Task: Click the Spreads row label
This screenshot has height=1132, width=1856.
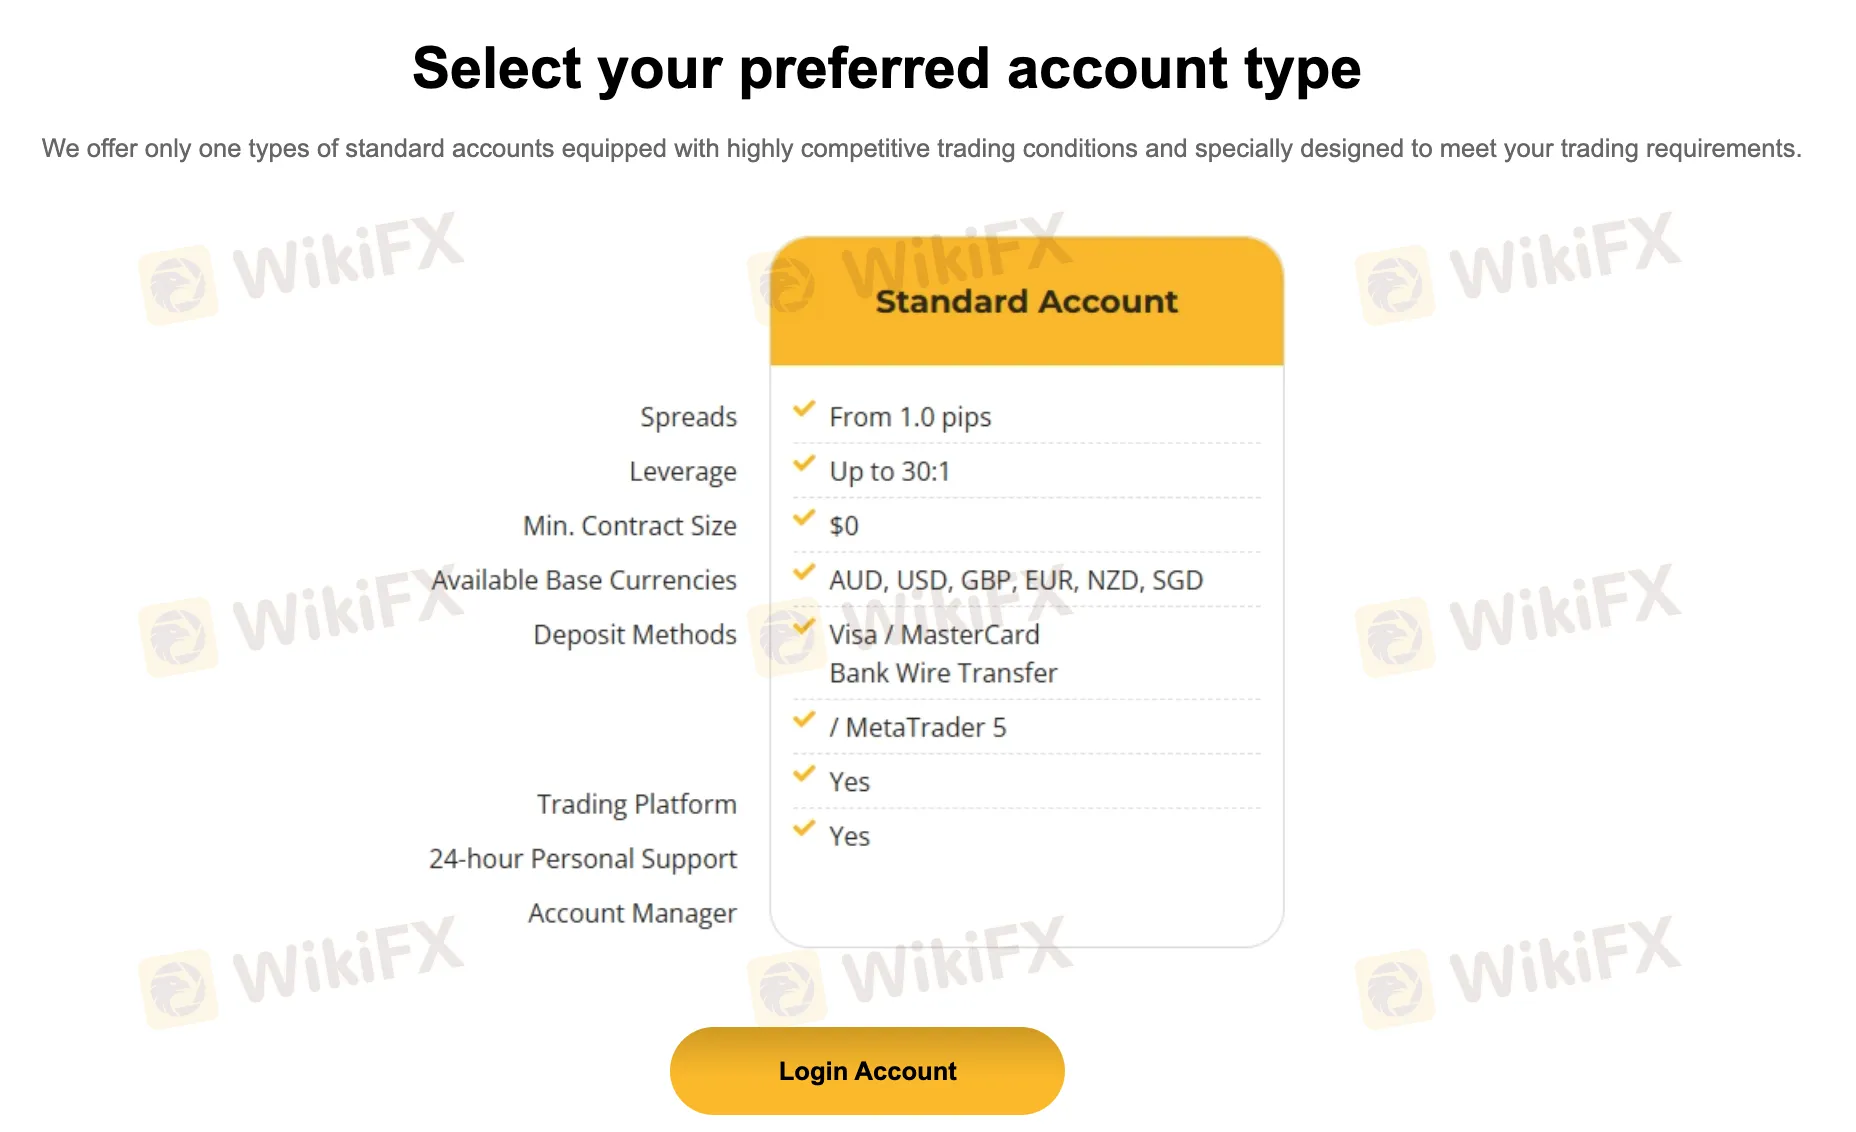Action: (x=688, y=417)
